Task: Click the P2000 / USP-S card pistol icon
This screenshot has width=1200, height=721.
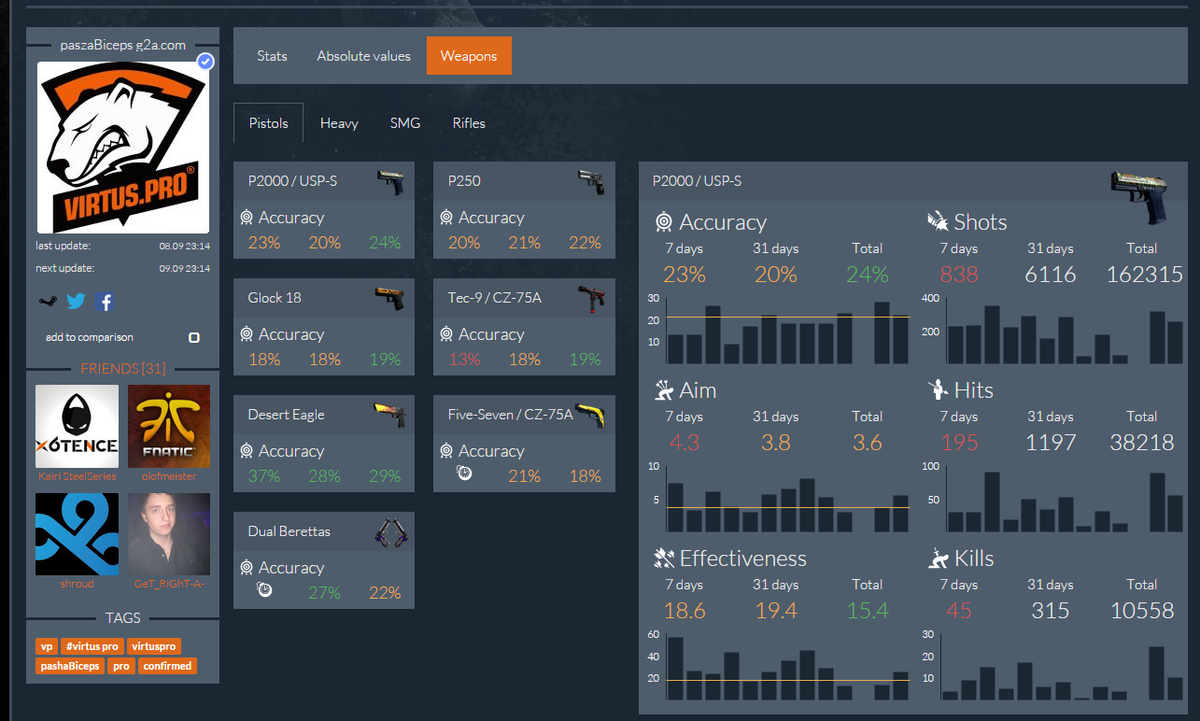Action: pyautogui.click(x=391, y=182)
